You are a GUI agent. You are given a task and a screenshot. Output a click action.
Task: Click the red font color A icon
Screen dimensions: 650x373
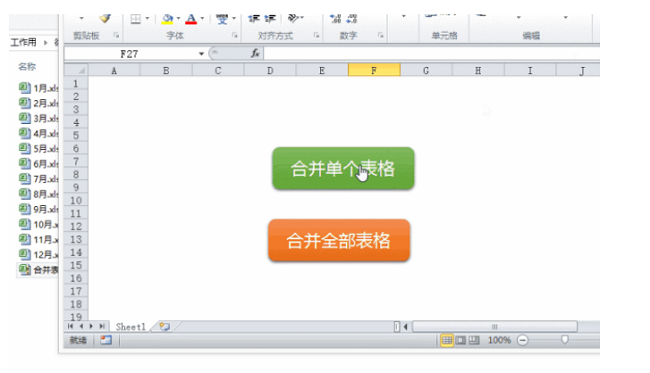(x=191, y=19)
